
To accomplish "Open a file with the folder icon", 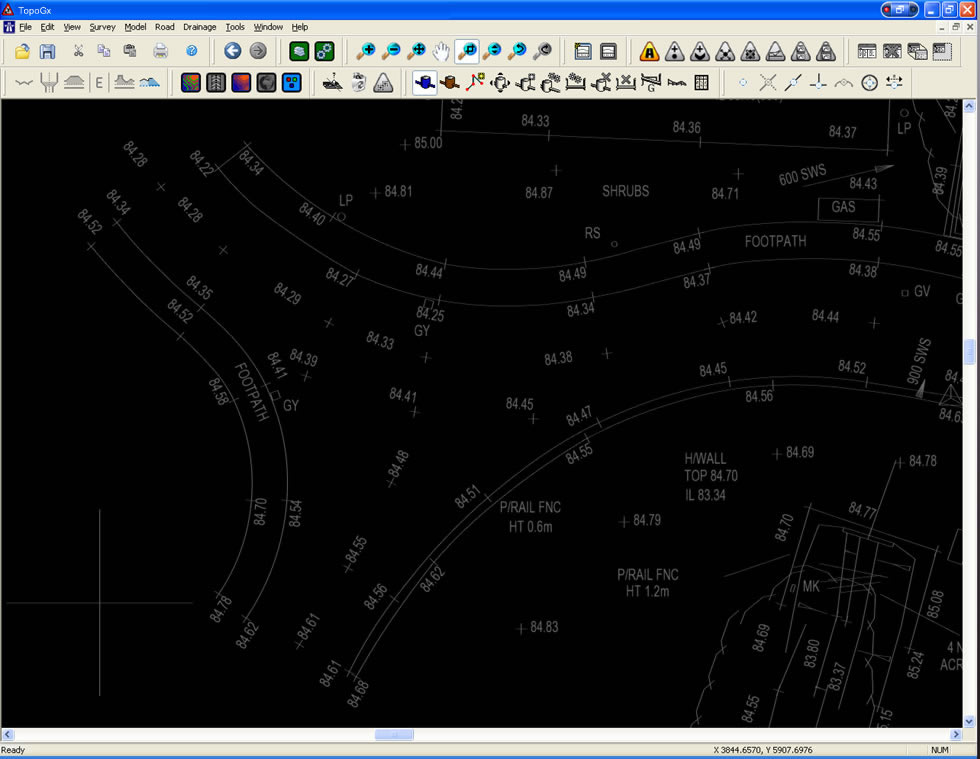I will click(22, 51).
